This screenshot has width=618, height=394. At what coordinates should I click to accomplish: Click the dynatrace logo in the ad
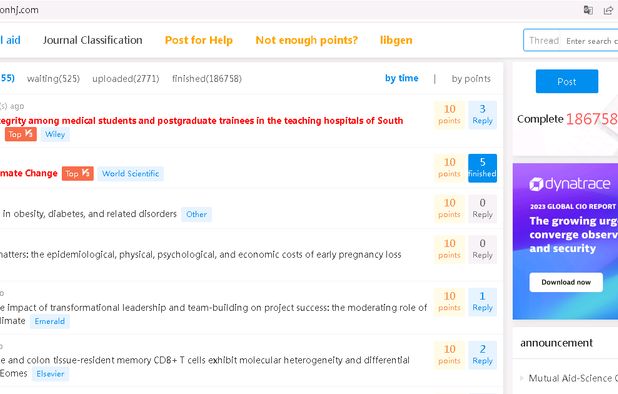[x=570, y=184]
